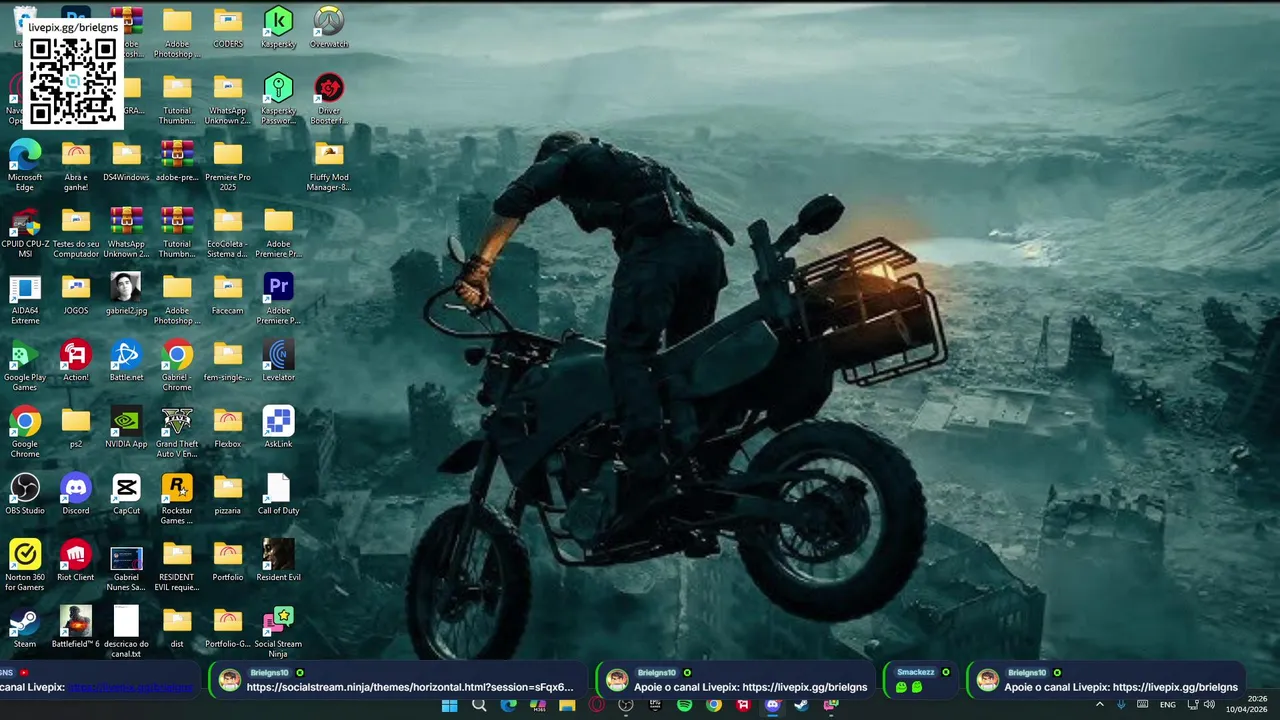This screenshot has height=720, width=1280.
Task: Open taskbar Search
Action: (479, 706)
